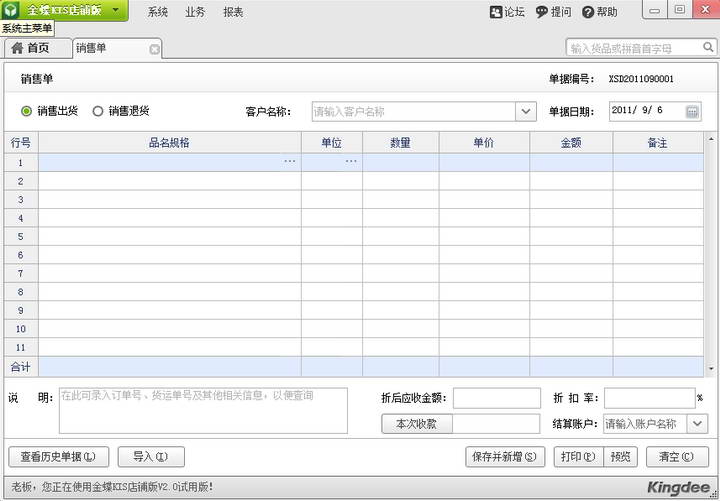Click the ellipsis in 单位 row 1

pos(351,162)
